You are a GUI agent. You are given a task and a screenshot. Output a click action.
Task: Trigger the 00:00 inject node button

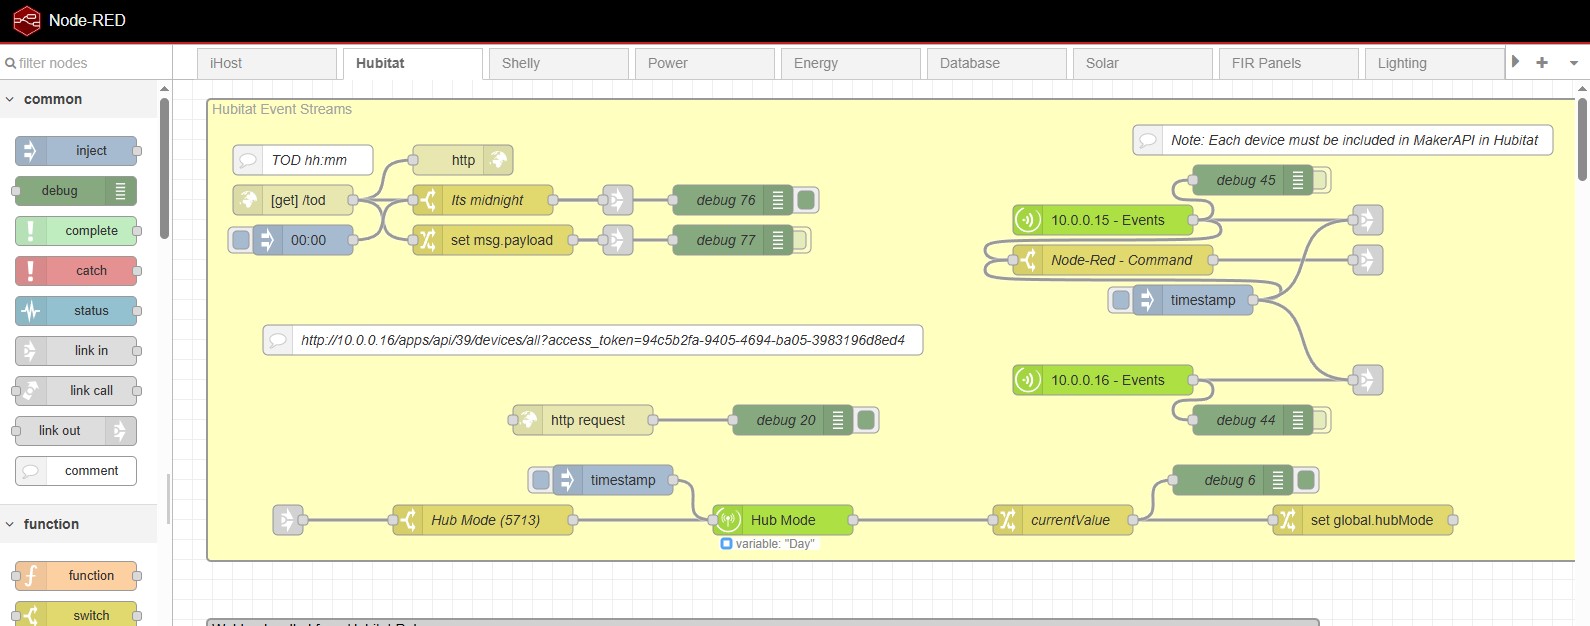(x=241, y=240)
